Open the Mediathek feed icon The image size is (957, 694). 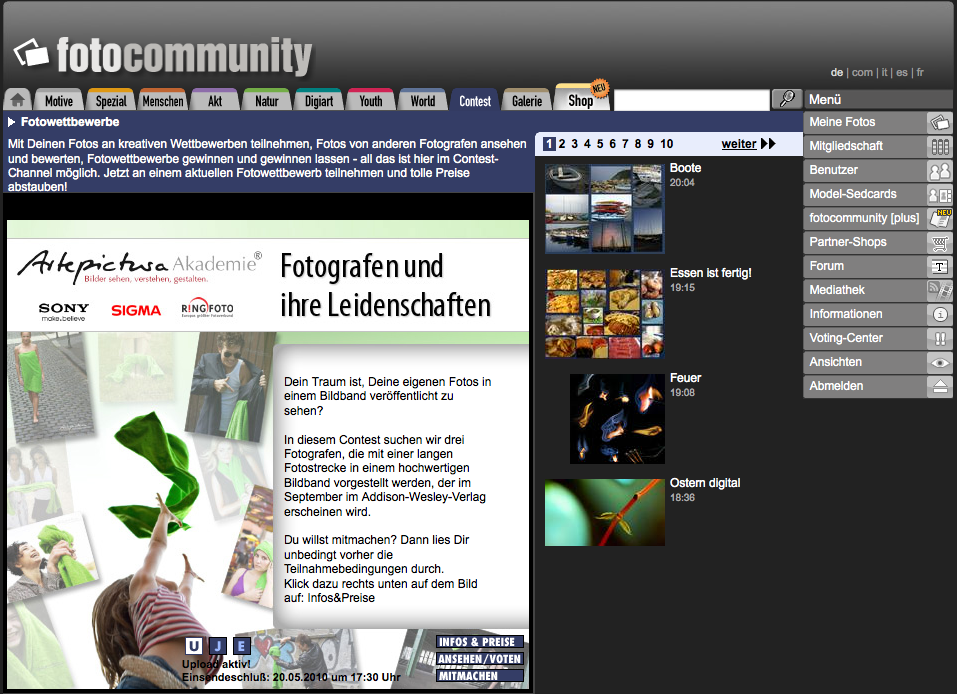939,291
